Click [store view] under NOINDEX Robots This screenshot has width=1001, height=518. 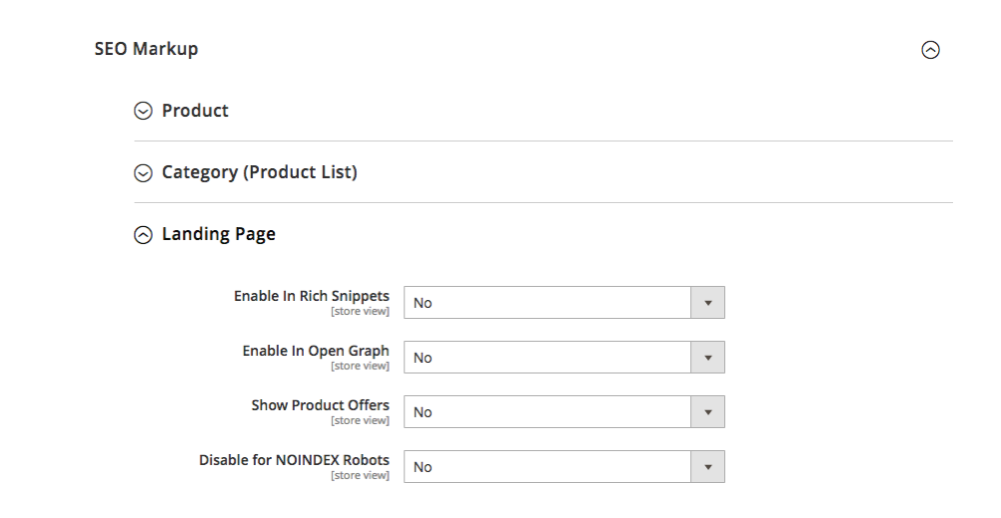tap(360, 475)
